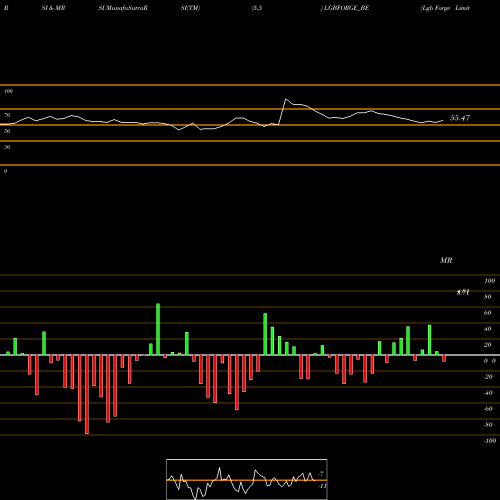Click the RSI value 55.47 label

pyautogui.click(x=460, y=118)
